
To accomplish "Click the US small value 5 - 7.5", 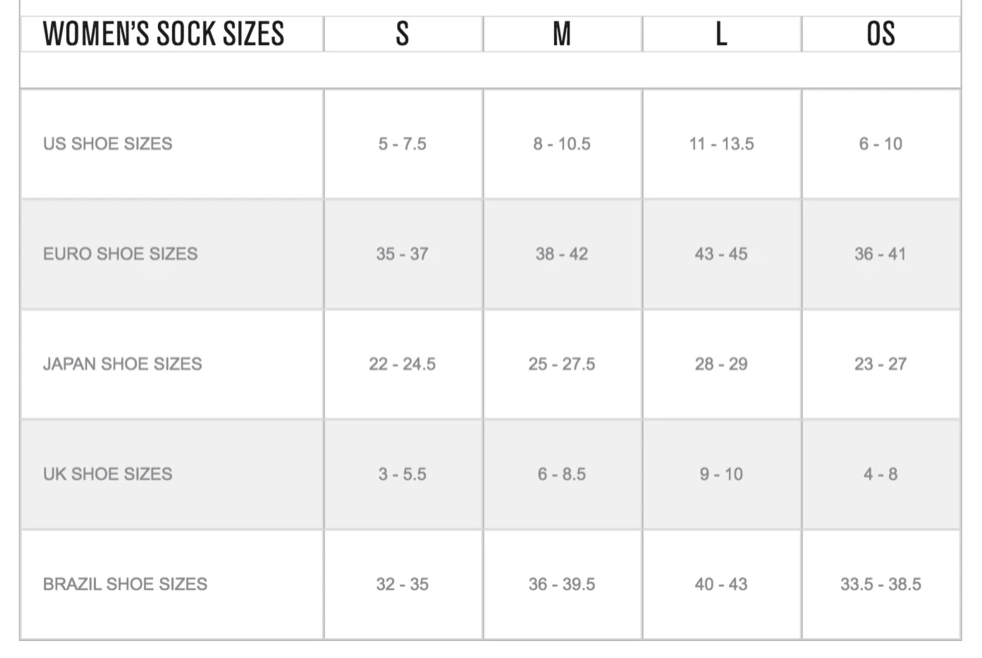I will [402, 144].
